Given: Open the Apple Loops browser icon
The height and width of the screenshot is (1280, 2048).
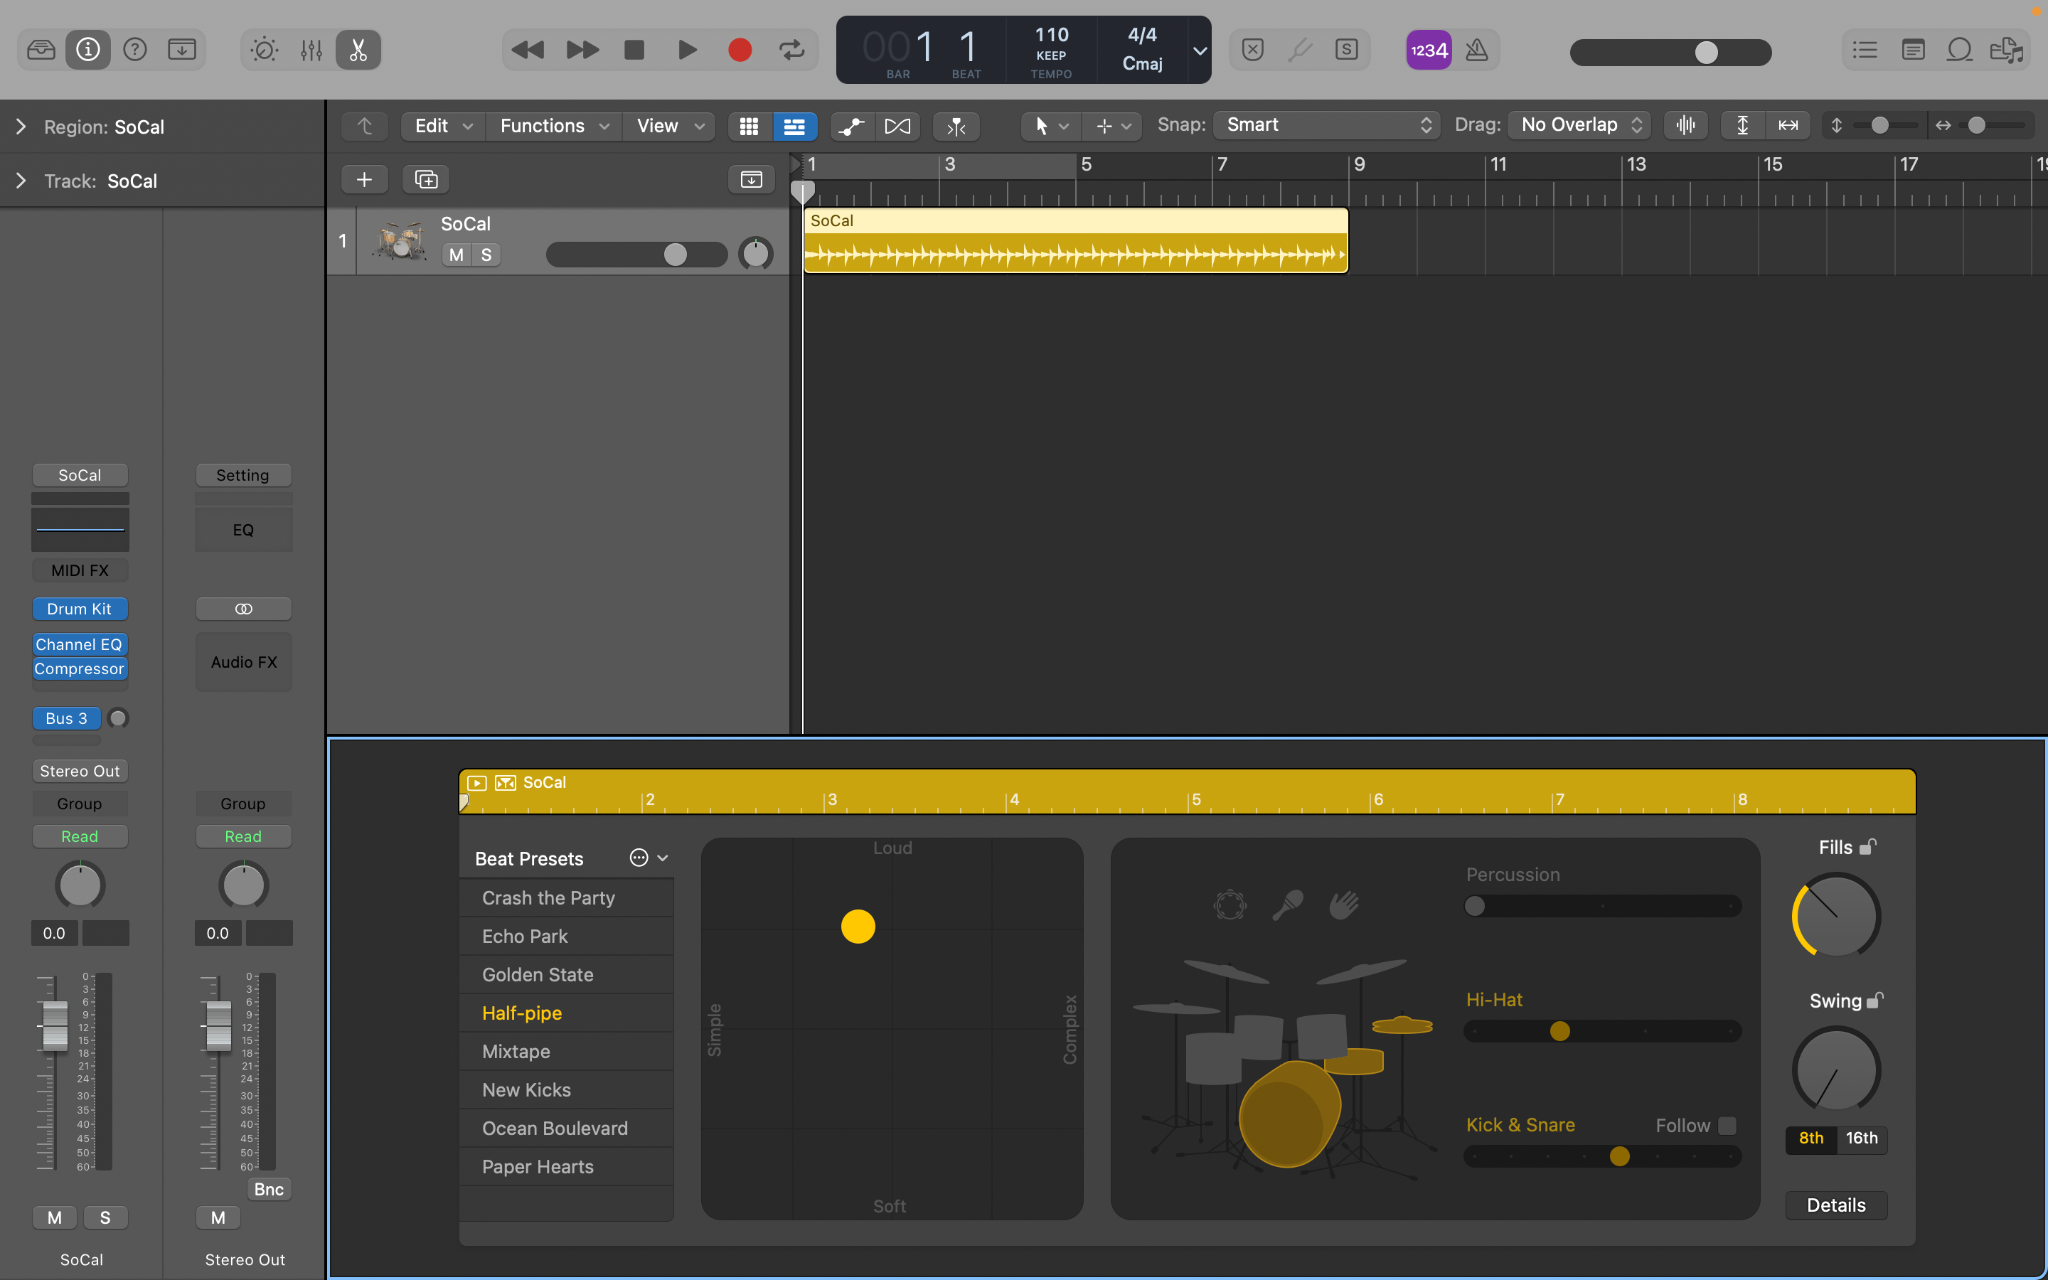Looking at the screenshot, I should tap(1959, 49).
